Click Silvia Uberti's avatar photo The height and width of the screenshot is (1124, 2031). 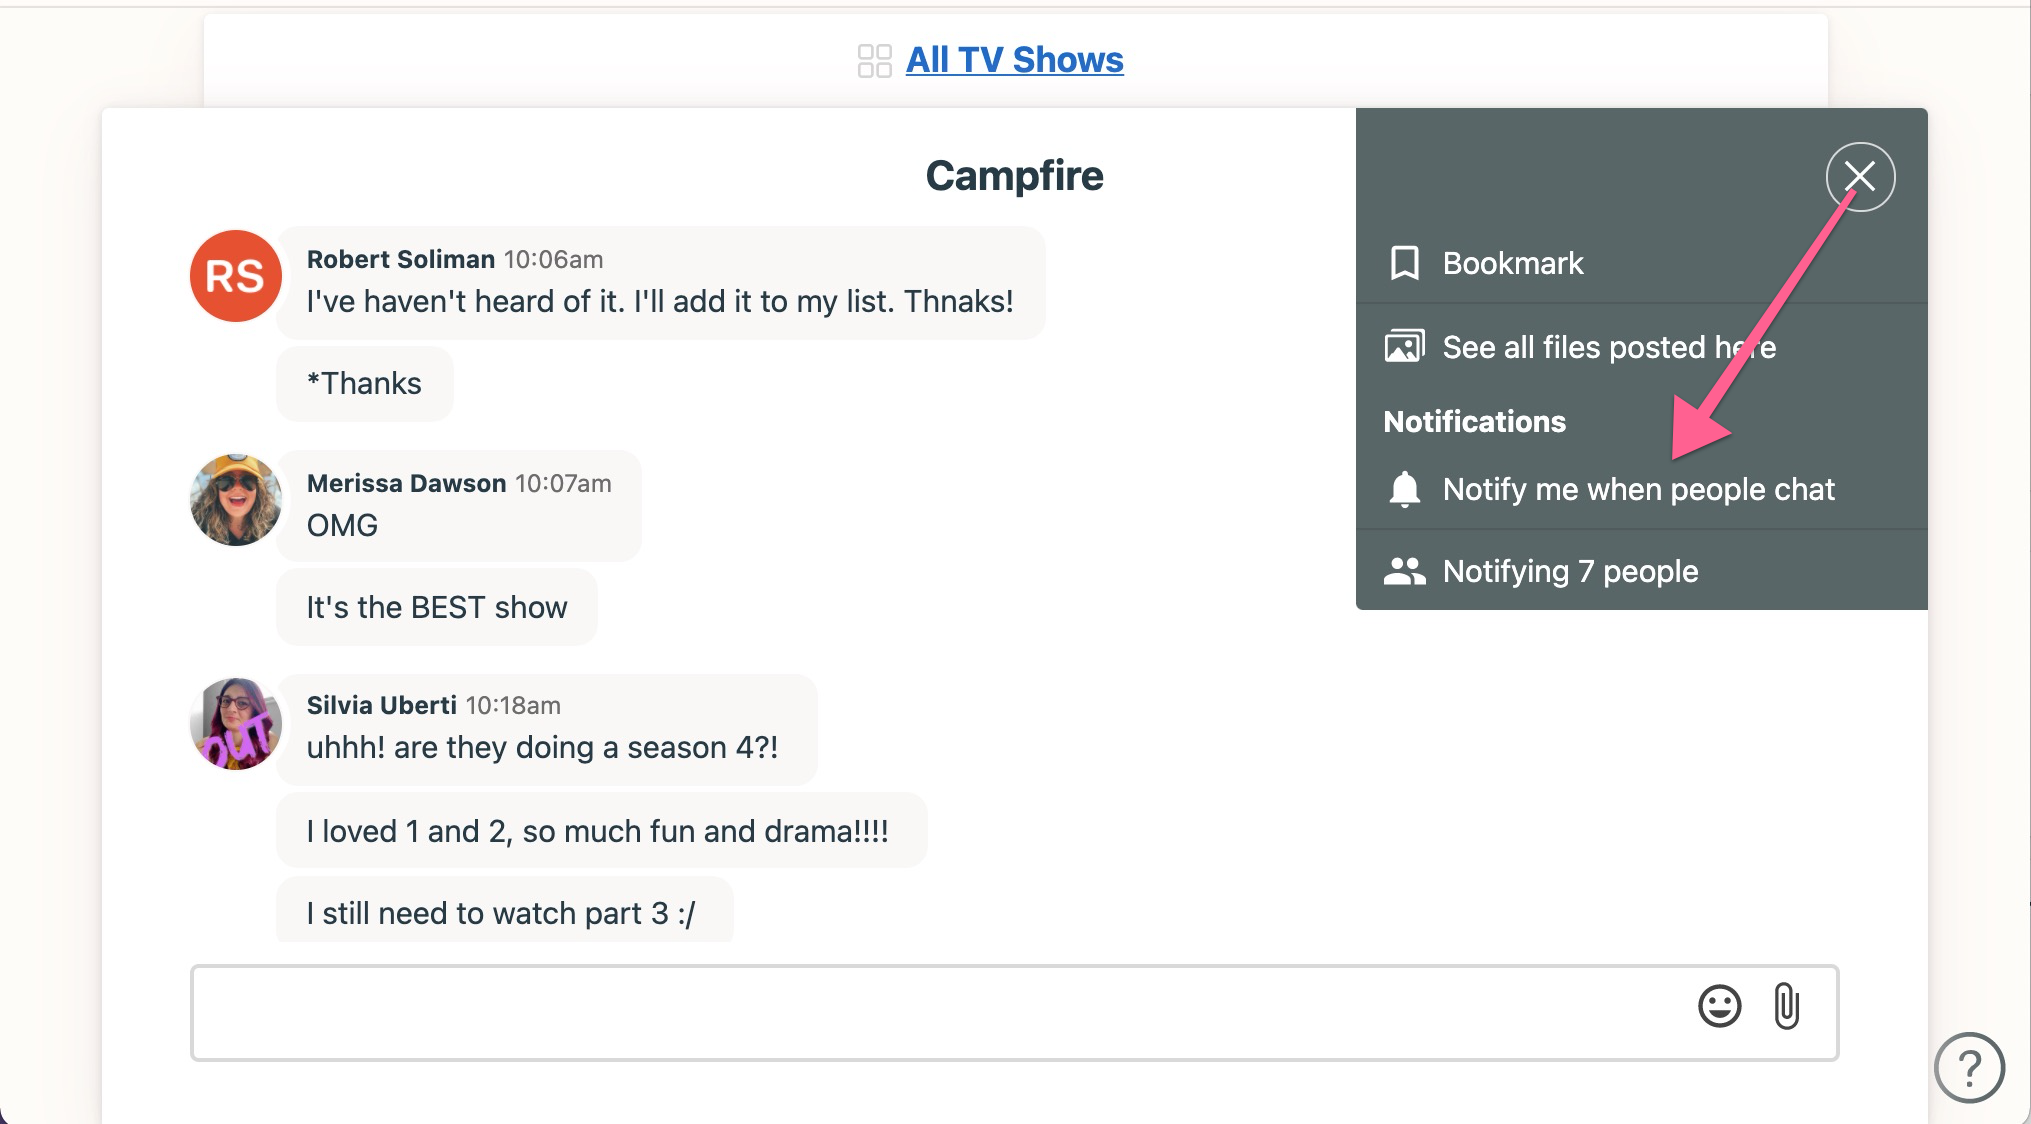(235, 723)
